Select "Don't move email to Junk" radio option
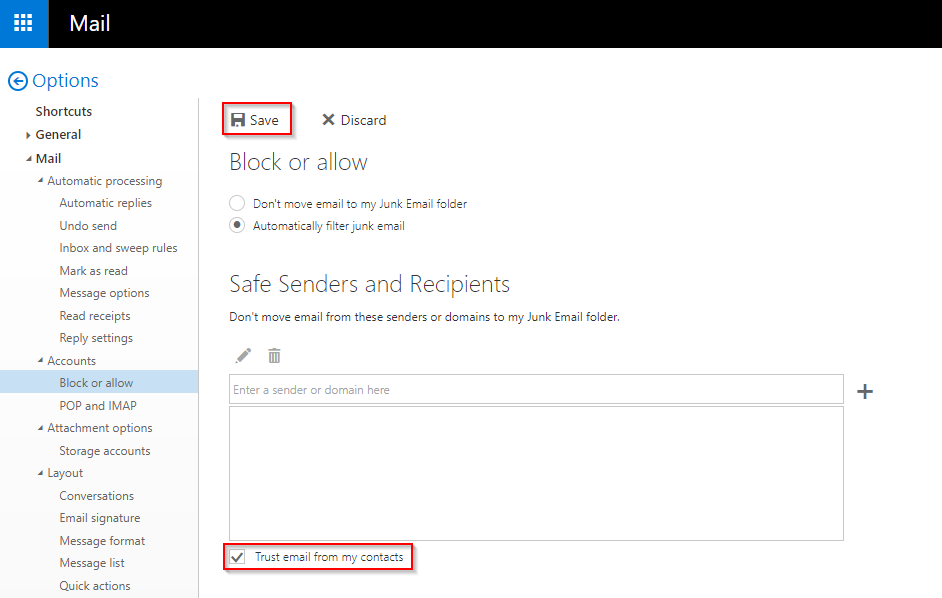The height and width of the screenshot is (598, 942). click(237, 203)
